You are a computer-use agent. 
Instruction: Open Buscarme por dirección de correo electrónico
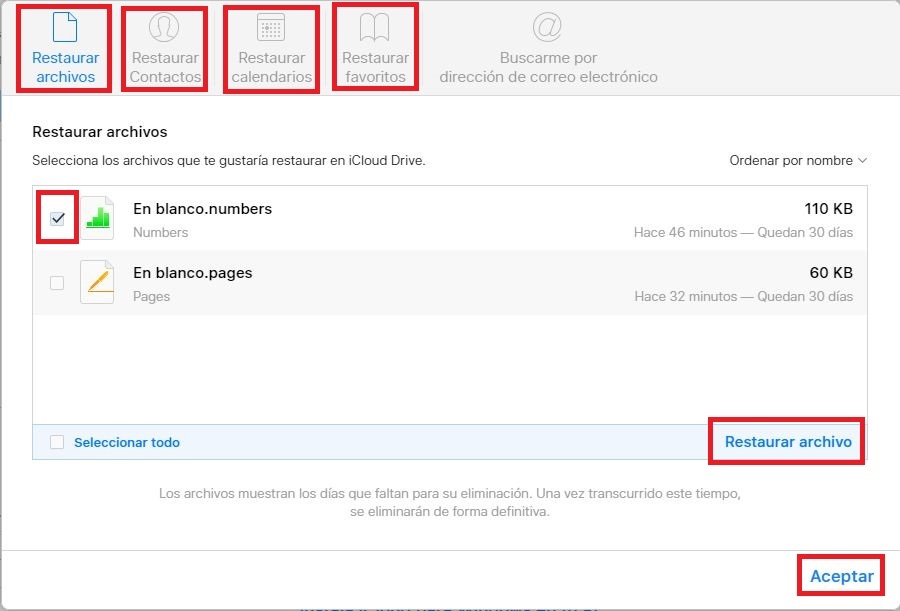548,48
